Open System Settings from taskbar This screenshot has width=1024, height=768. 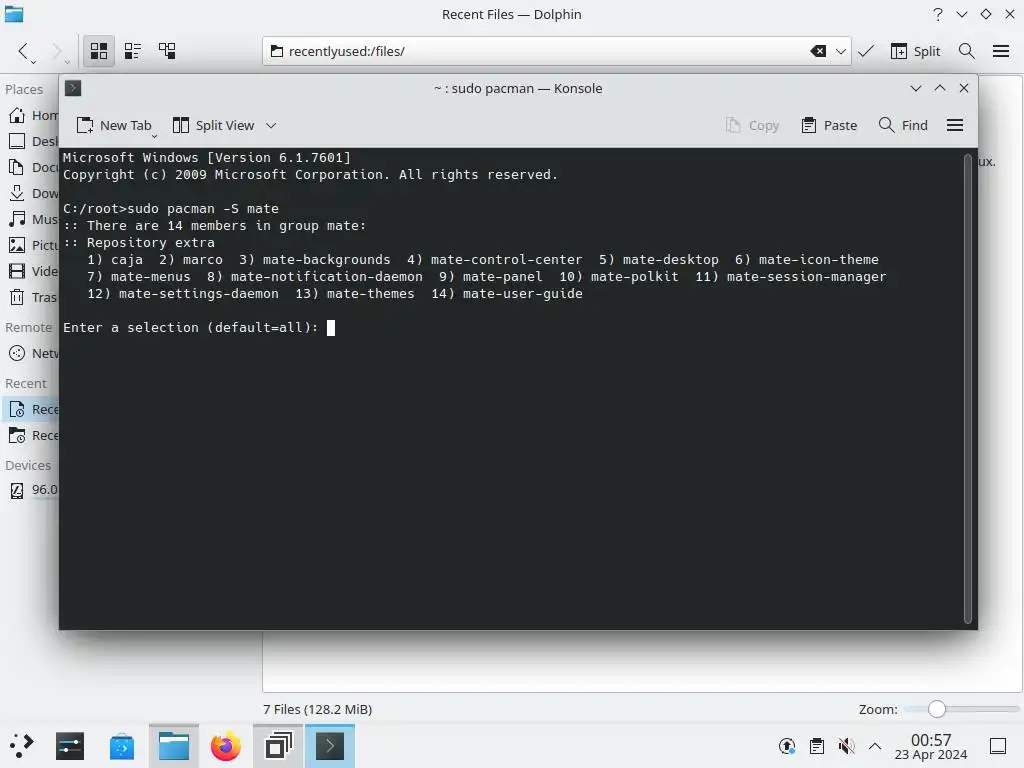click(x=69, y=746)
